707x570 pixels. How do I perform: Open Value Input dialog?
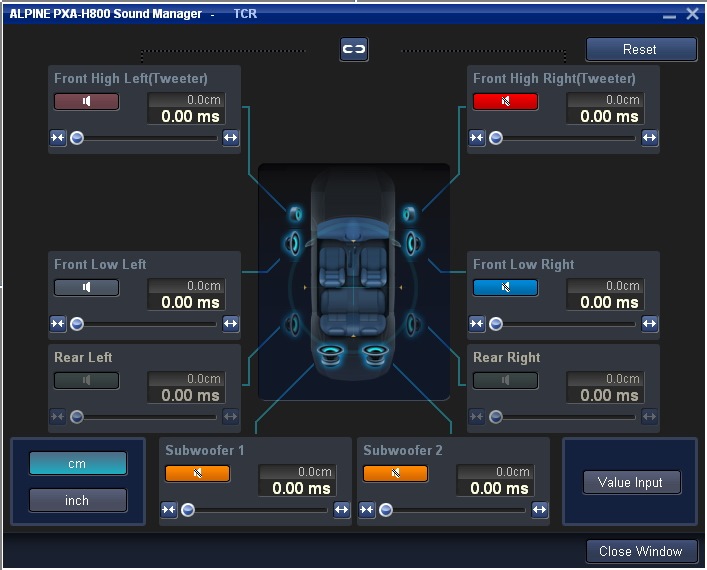point(632,483)
